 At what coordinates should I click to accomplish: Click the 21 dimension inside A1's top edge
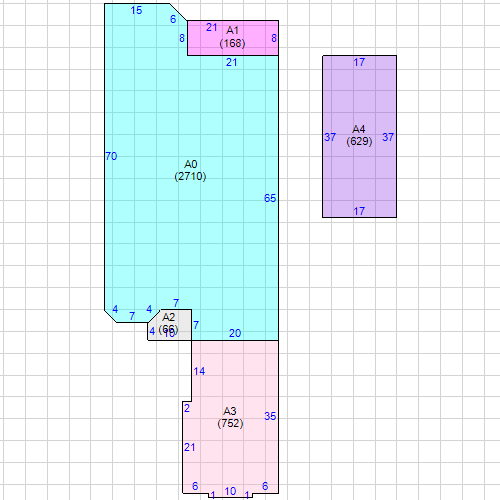point(212,27)
